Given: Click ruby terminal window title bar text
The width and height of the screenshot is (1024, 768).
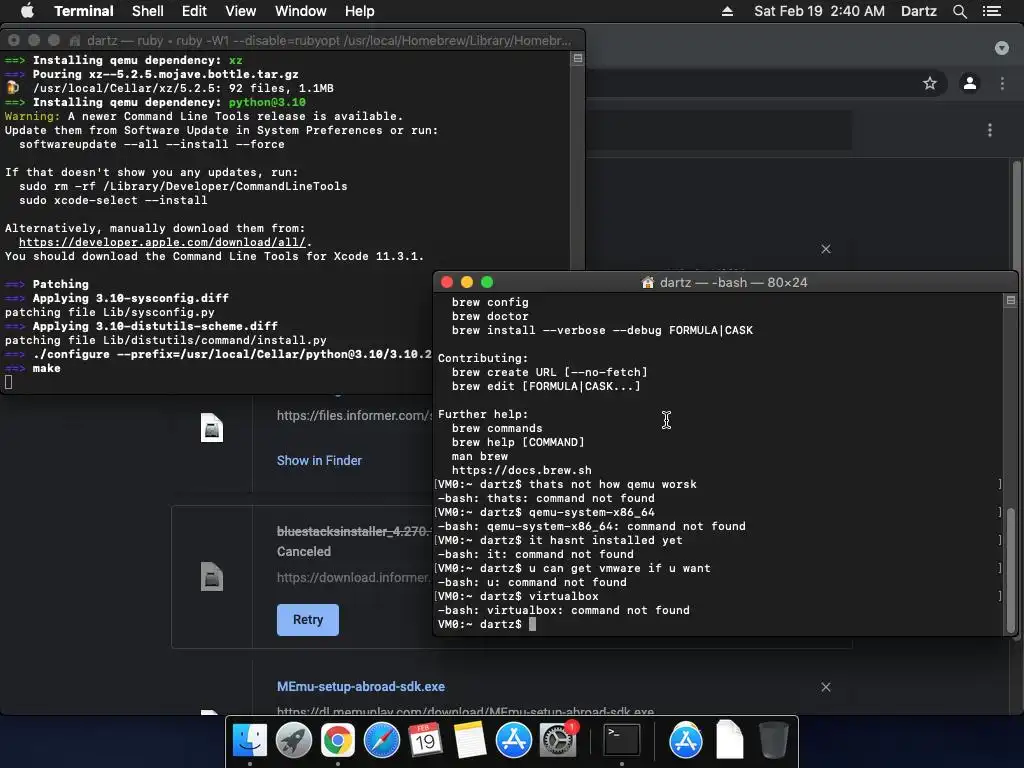Looking at the screenshot, I should tap(328, 40).
